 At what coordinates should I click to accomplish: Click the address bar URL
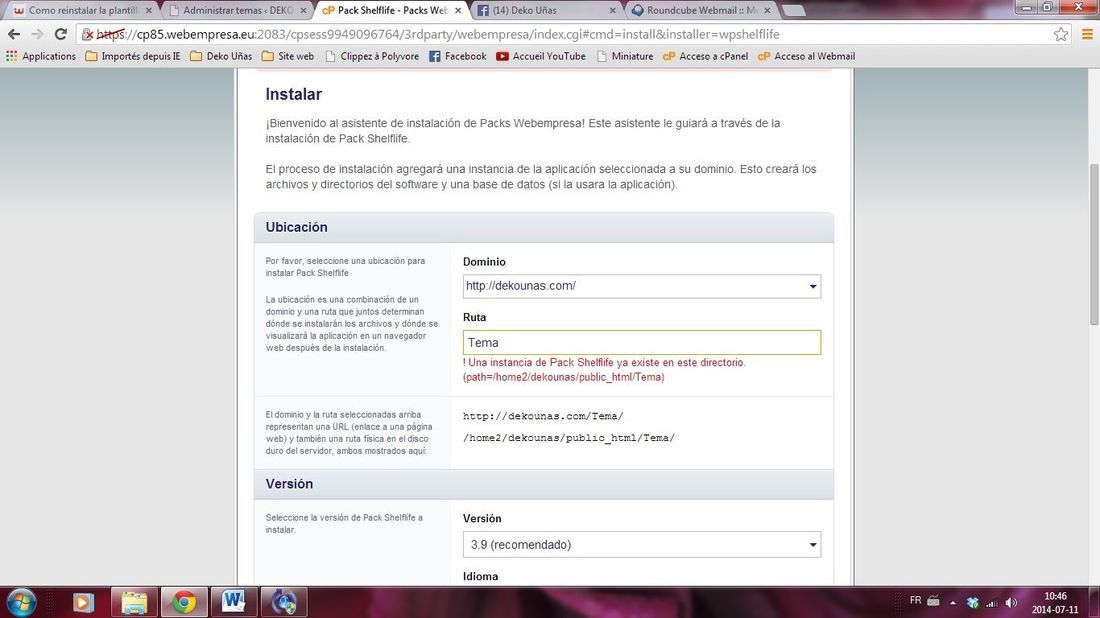(438, 34)
